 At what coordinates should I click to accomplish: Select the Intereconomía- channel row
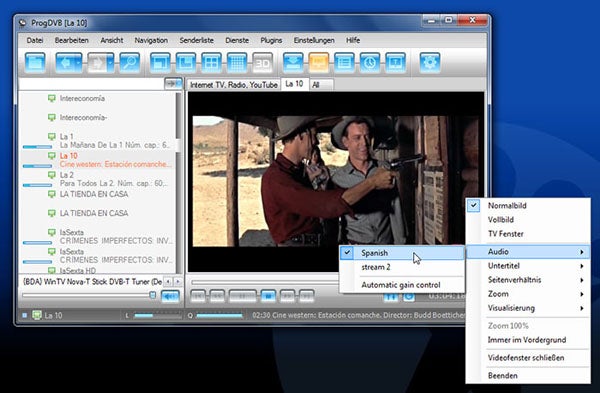pyautogui.click(x=98, y=117)
